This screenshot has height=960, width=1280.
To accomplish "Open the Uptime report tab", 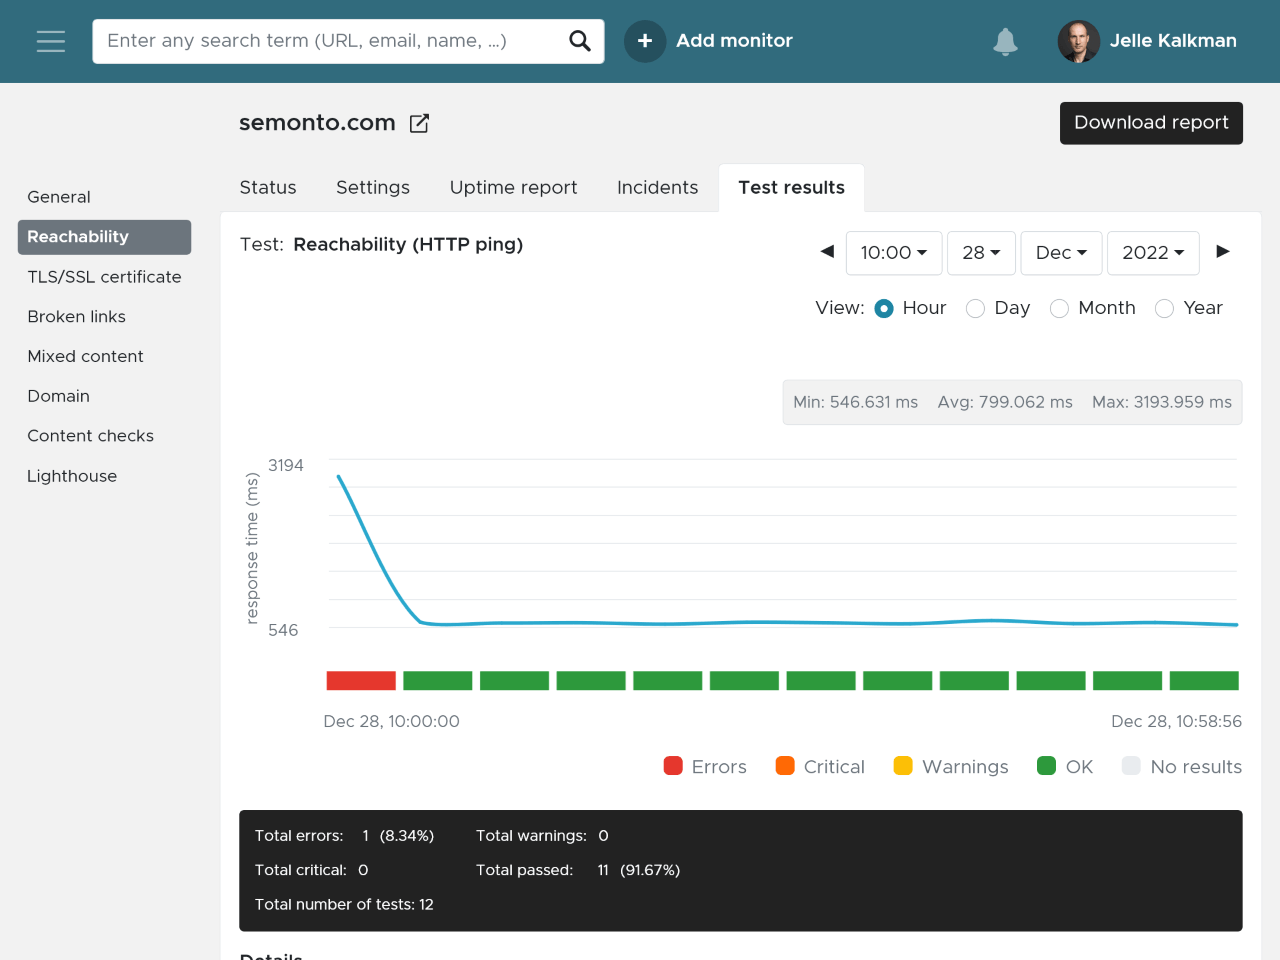I will click(513, 188).
